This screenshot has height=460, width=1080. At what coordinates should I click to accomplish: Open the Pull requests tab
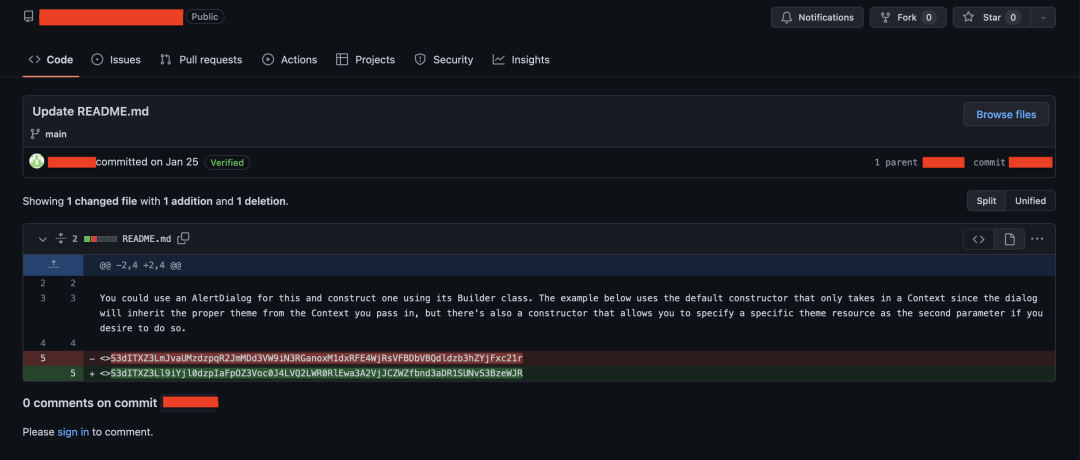point(201,60)
